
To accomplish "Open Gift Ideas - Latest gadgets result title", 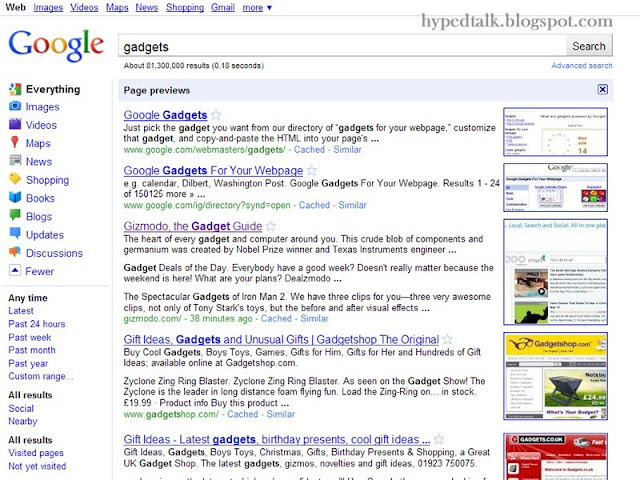I will point(277,439).
